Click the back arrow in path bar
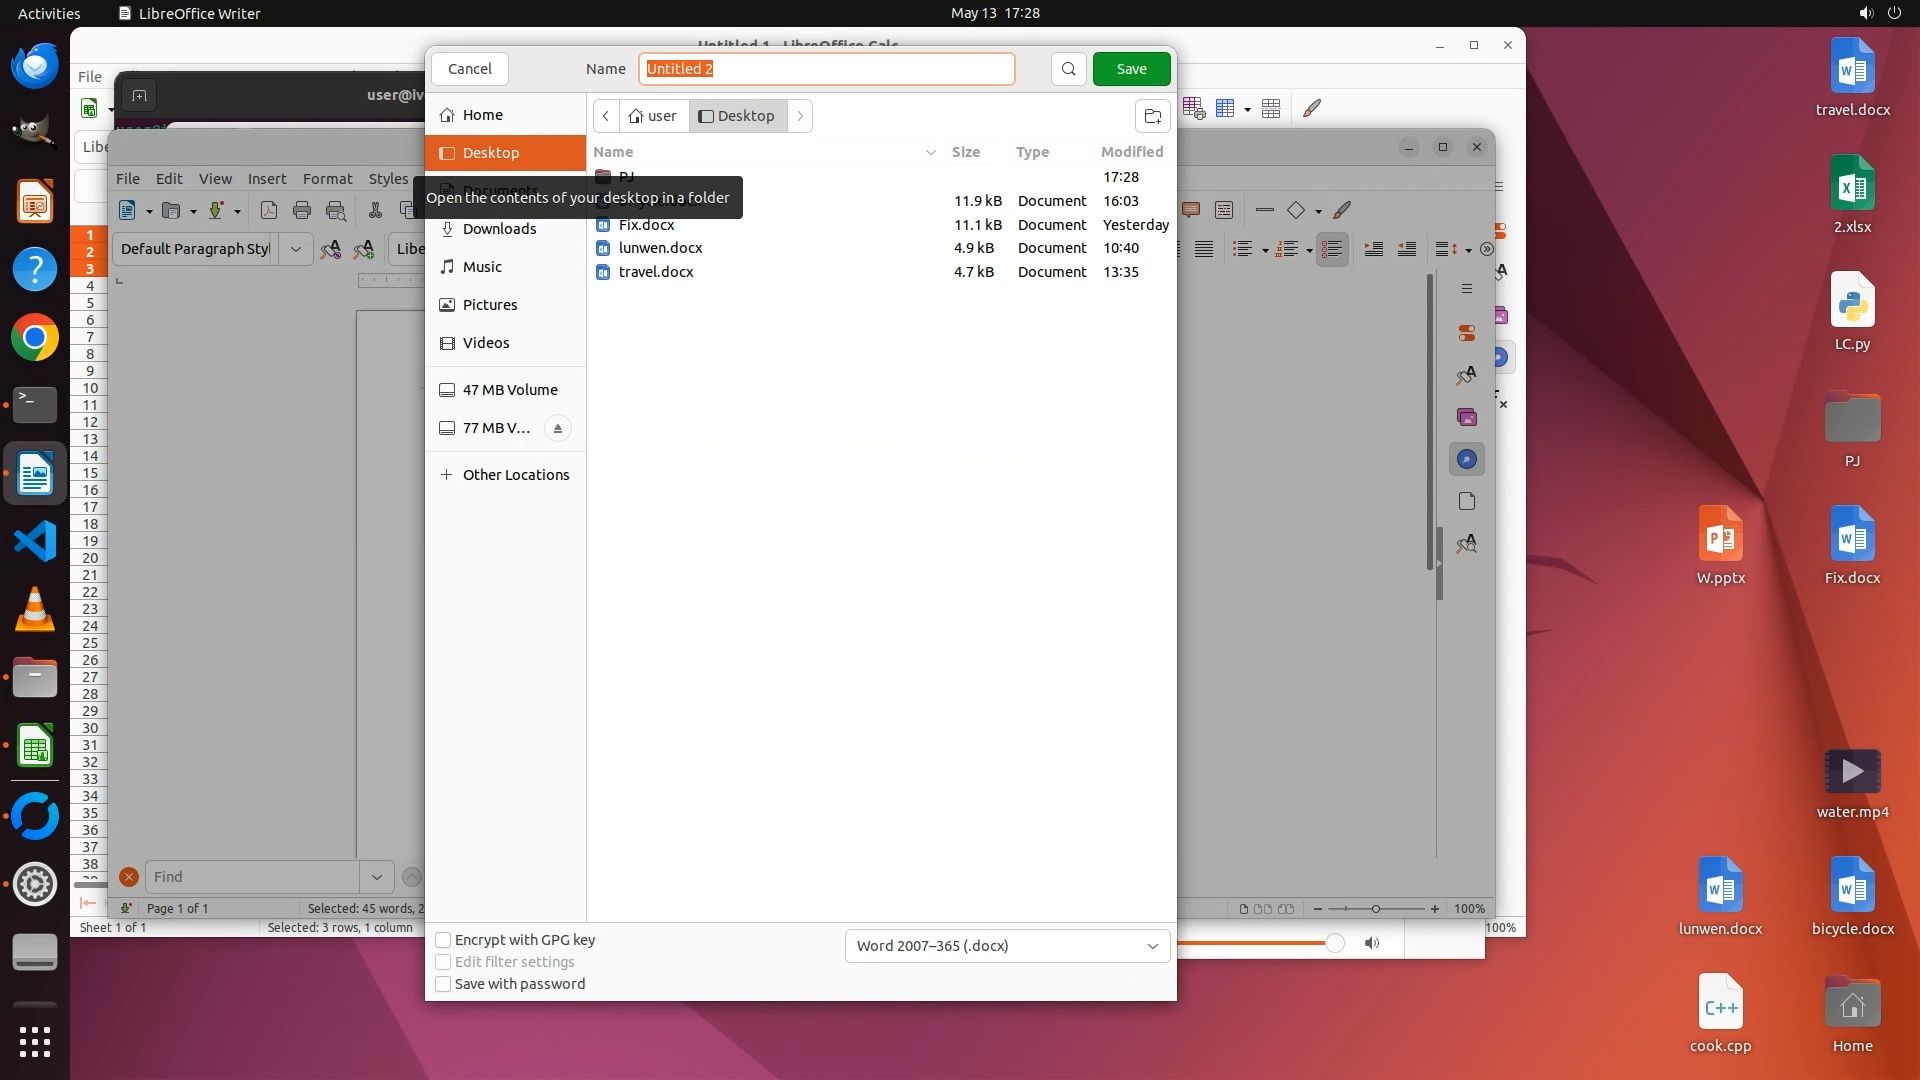The image size is (1920, 1080). 606,116
